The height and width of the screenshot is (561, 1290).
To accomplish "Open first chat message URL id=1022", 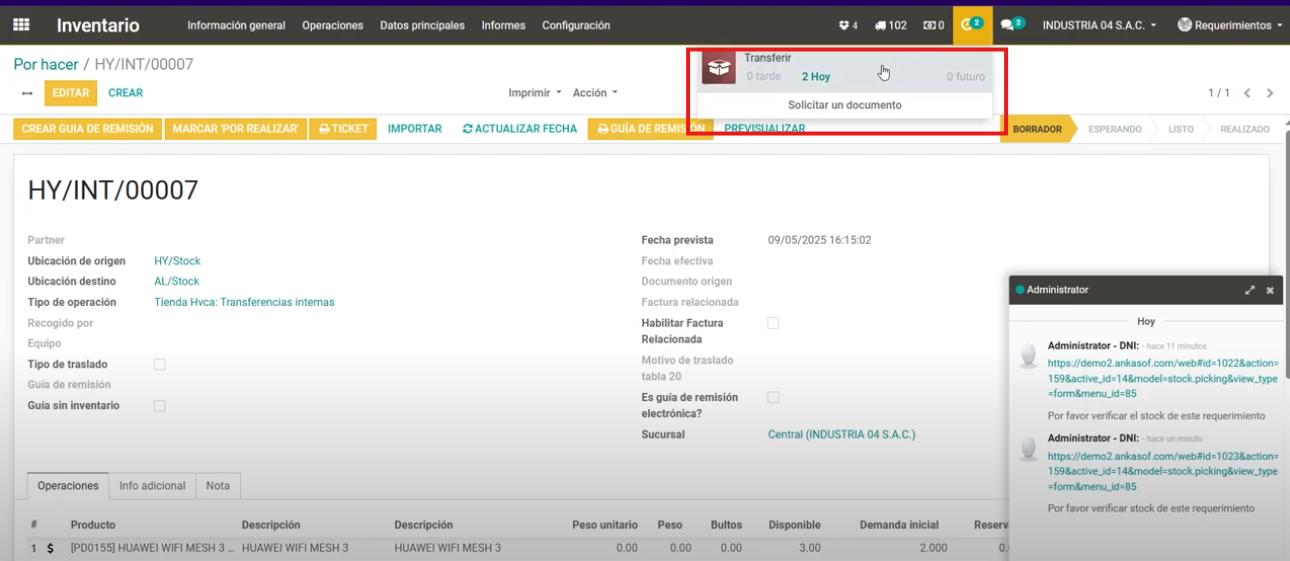I will click(1163, 378).
